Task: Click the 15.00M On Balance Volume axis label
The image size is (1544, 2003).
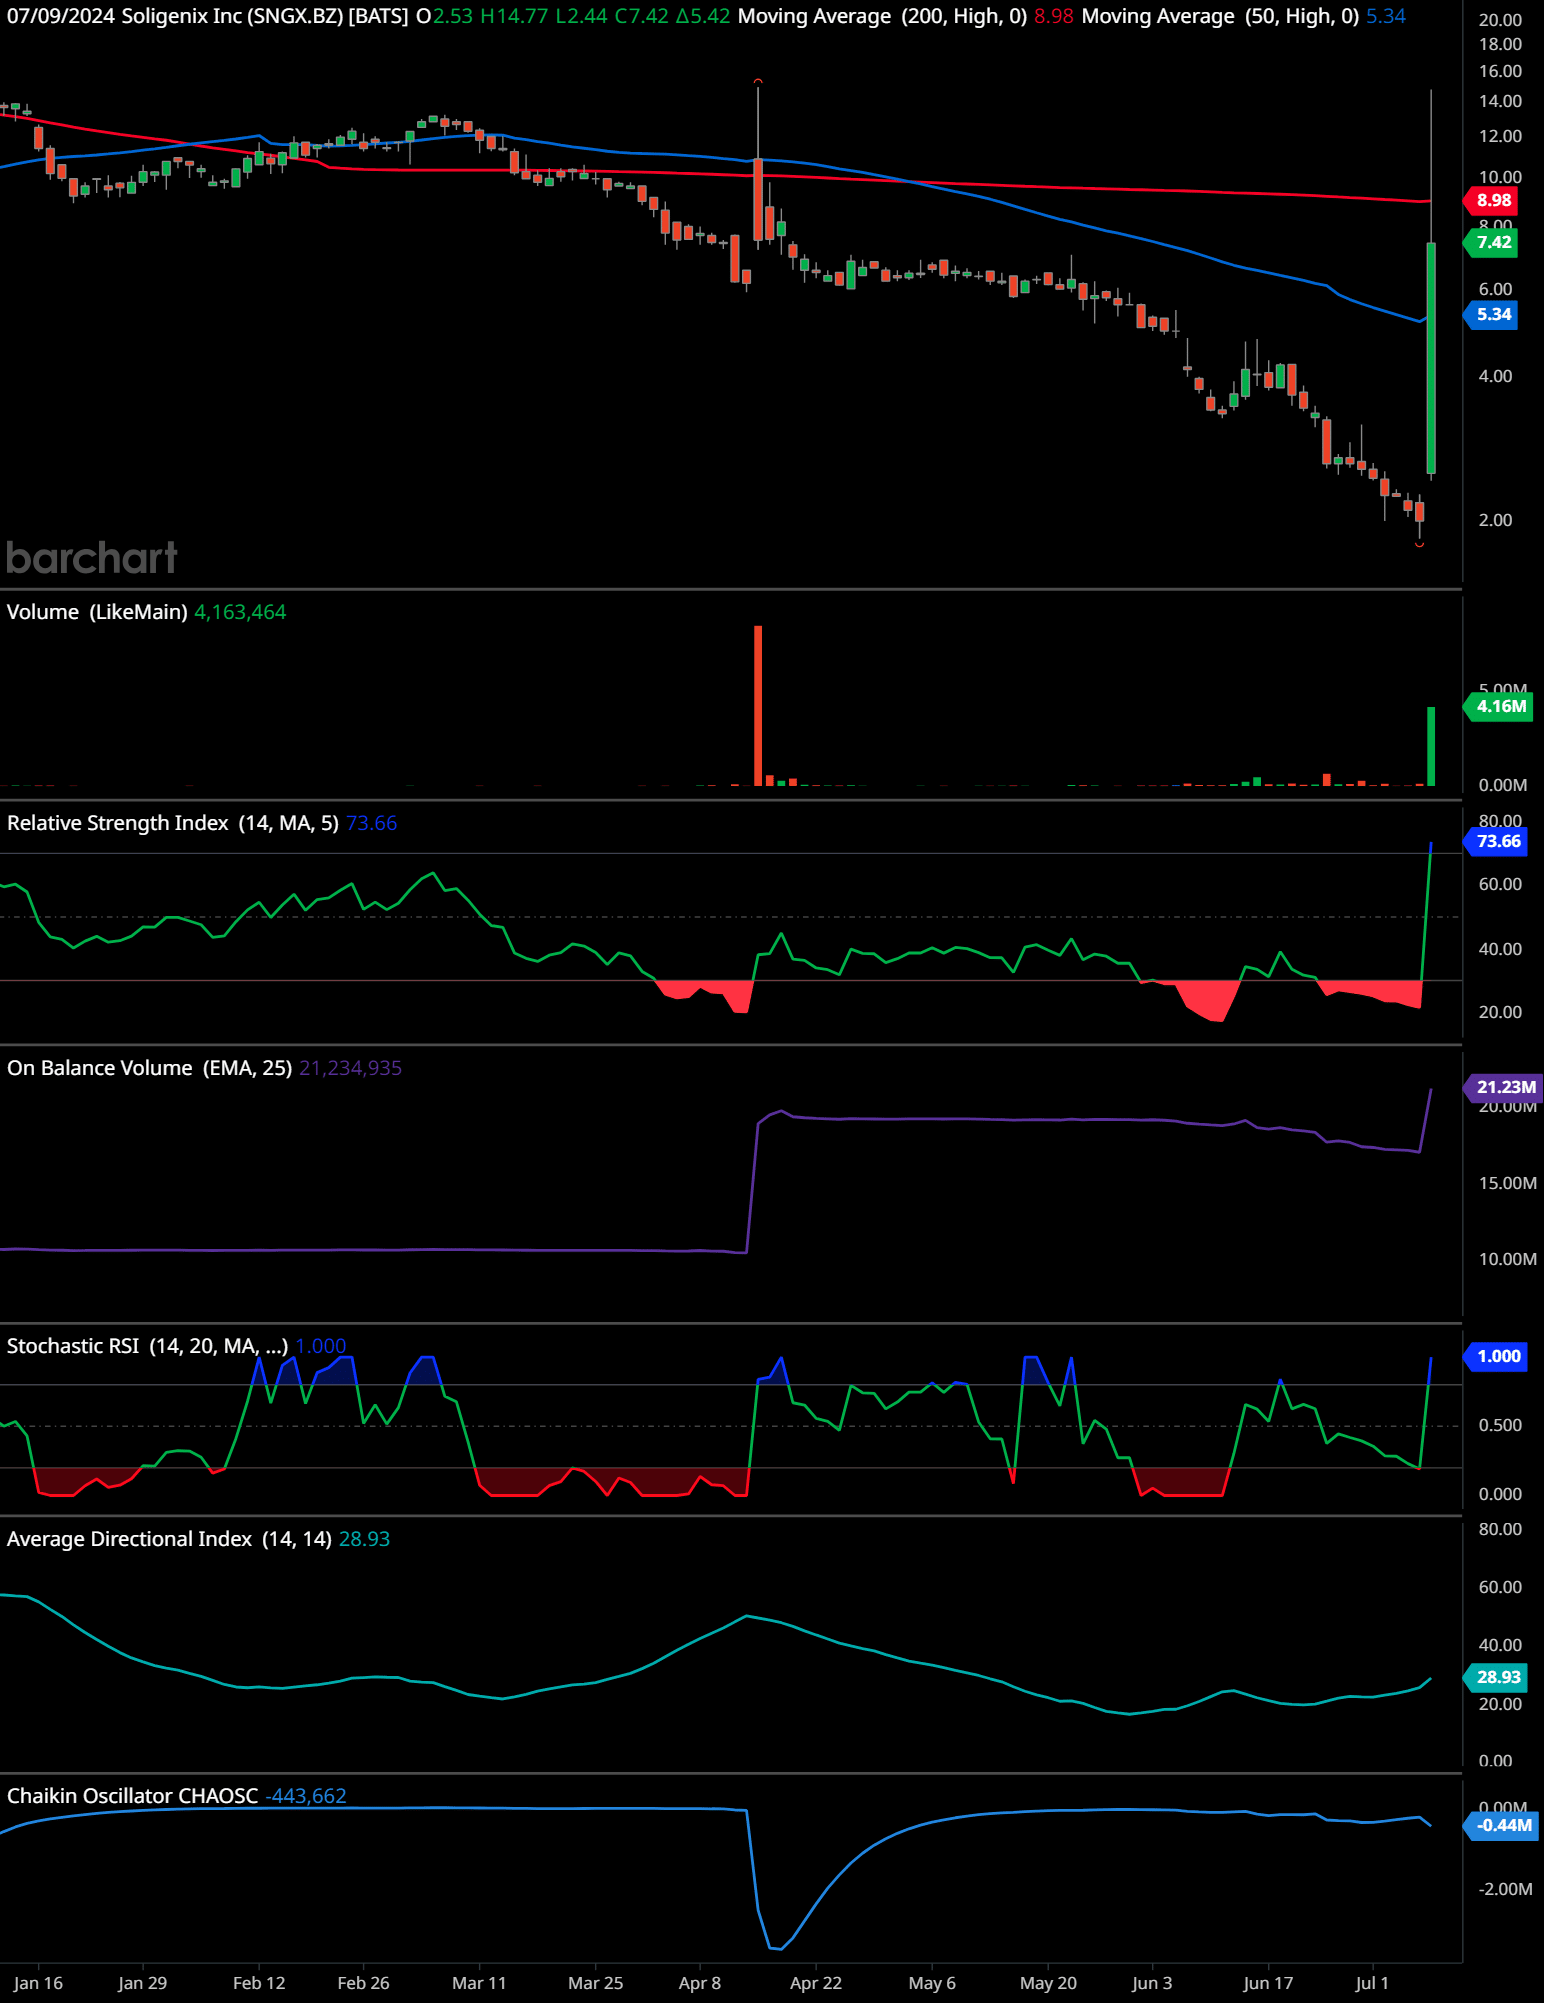Action: [x=1507, y=1183]
